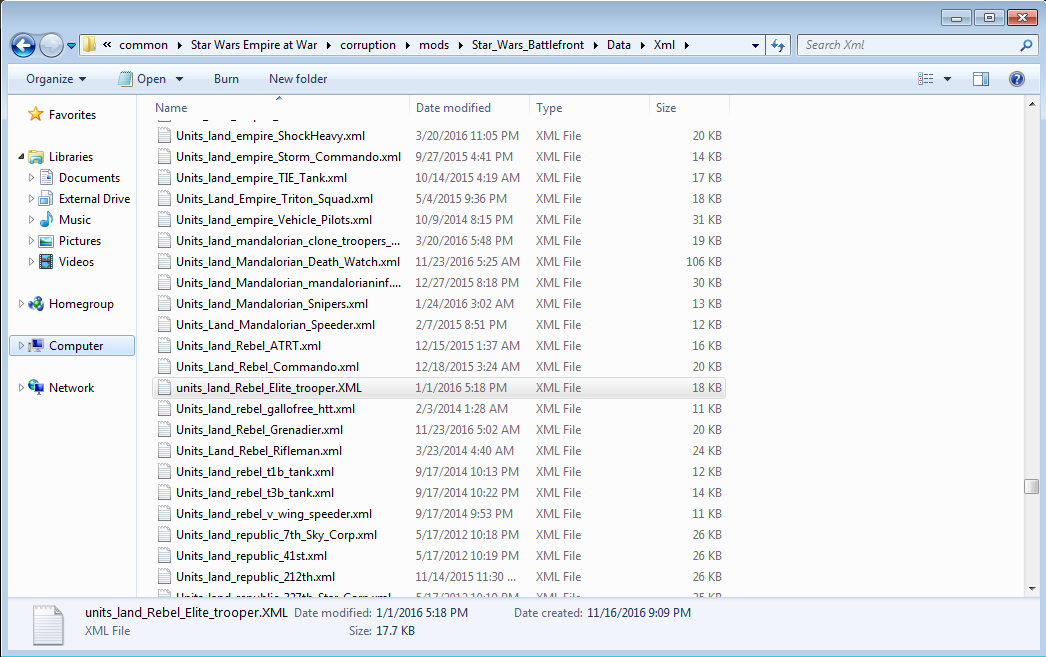Click the Forward navigation arrow
This screenshot has width=1046, height=657.
[x=51, y=45]
